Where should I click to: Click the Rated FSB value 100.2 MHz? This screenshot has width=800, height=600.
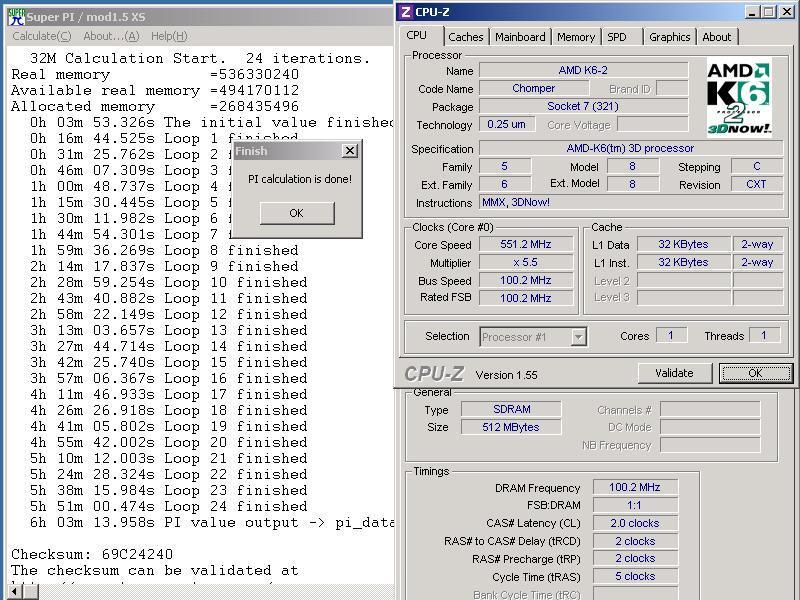tap(526, 298)
